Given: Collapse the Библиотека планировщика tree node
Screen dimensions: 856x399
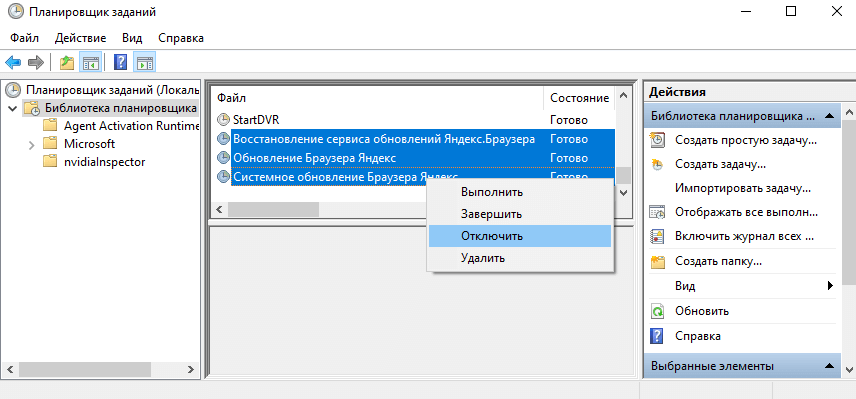Looking at the screenshot, I should click(x=13, y=108).
